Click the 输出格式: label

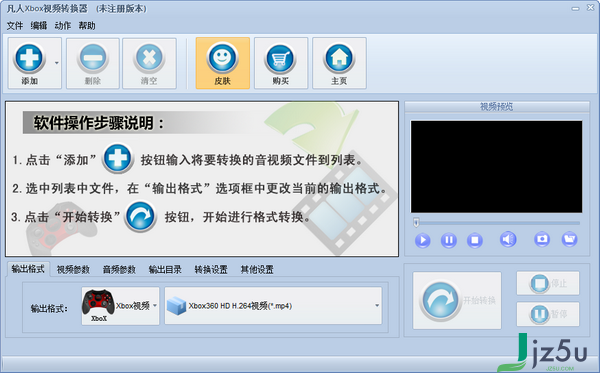(49, 309)
